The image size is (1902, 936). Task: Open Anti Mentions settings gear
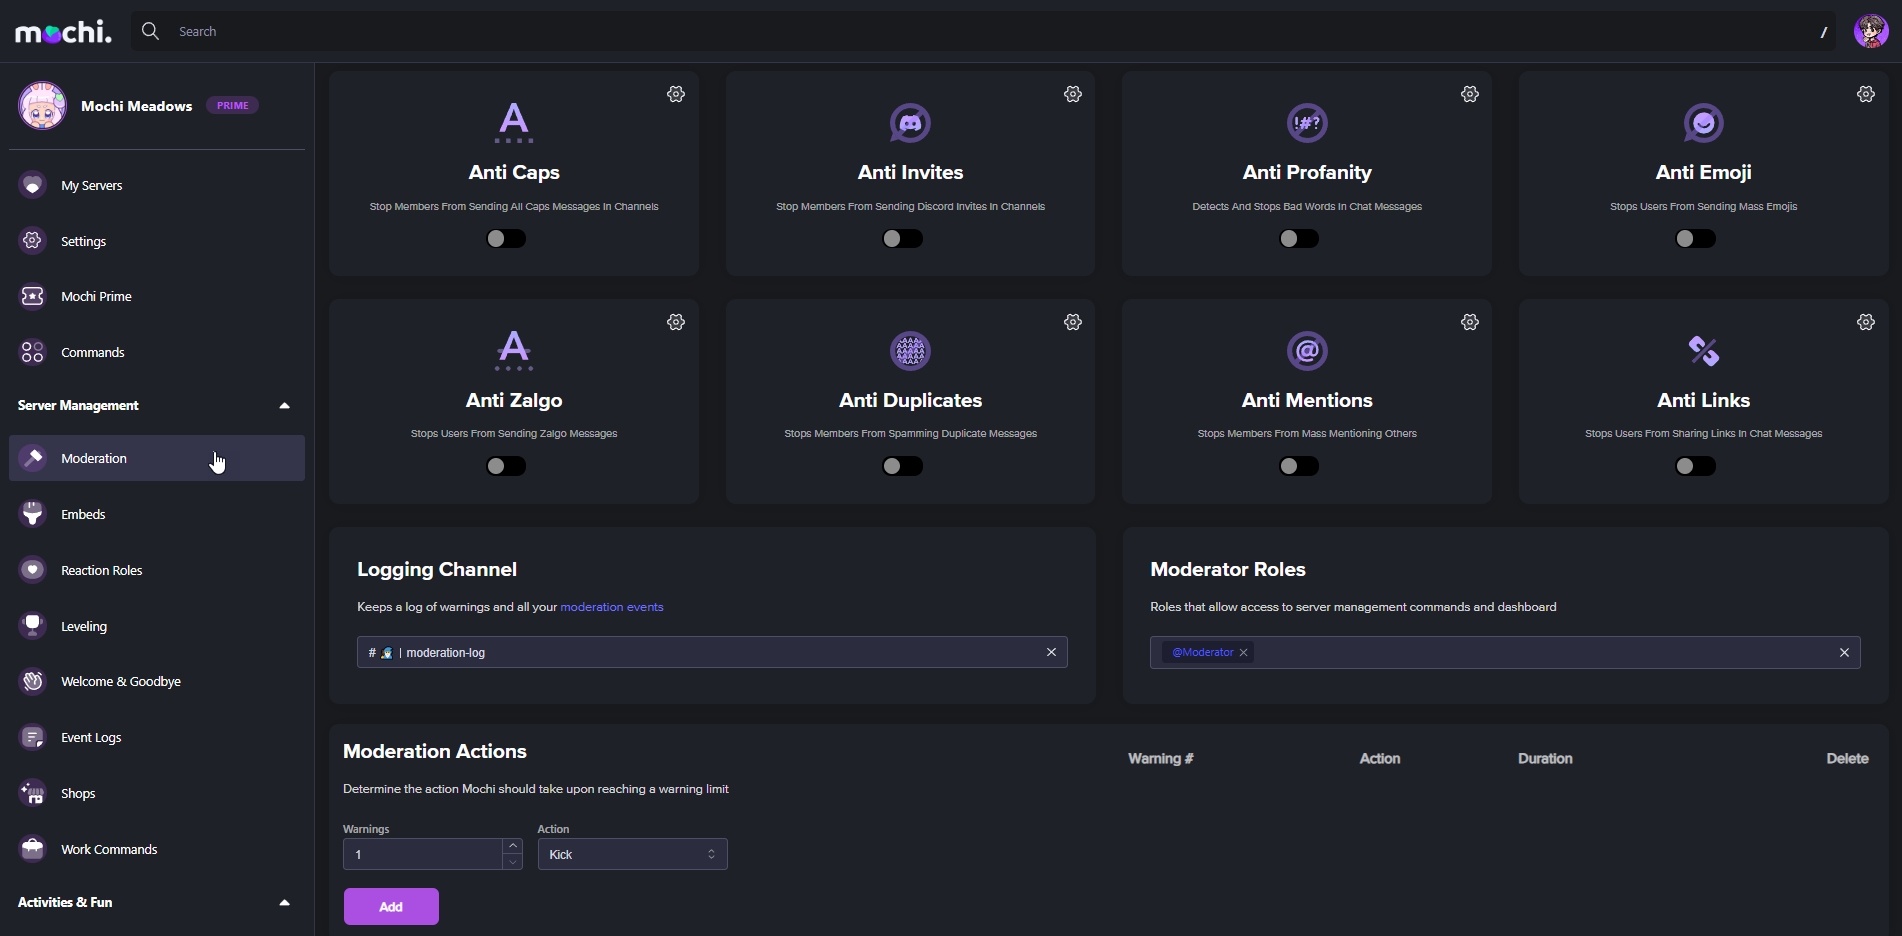(x=1470, y=322)
